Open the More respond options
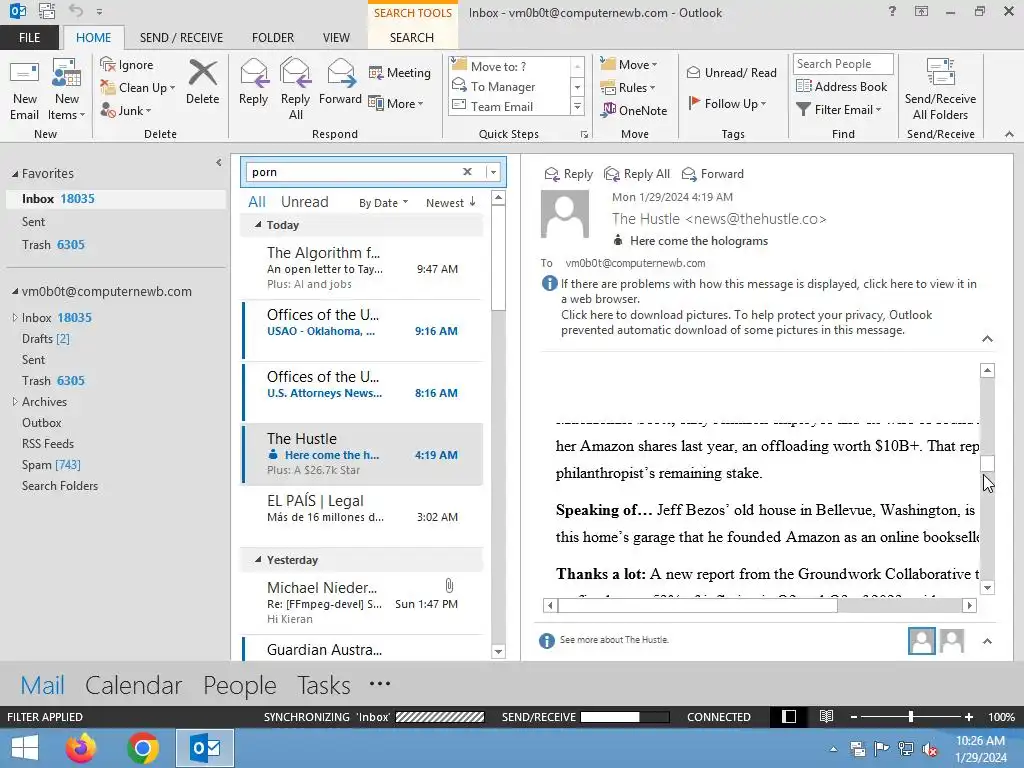 pos(396,103)
